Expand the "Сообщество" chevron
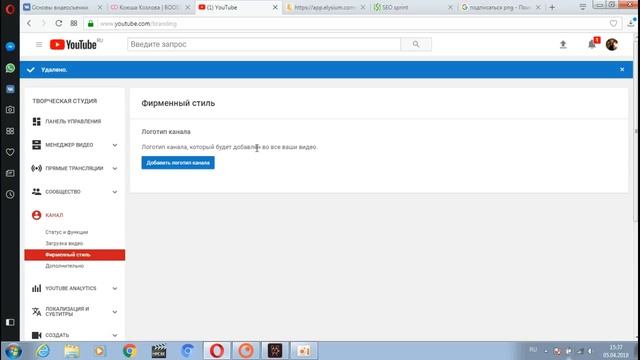 point(115,192)
